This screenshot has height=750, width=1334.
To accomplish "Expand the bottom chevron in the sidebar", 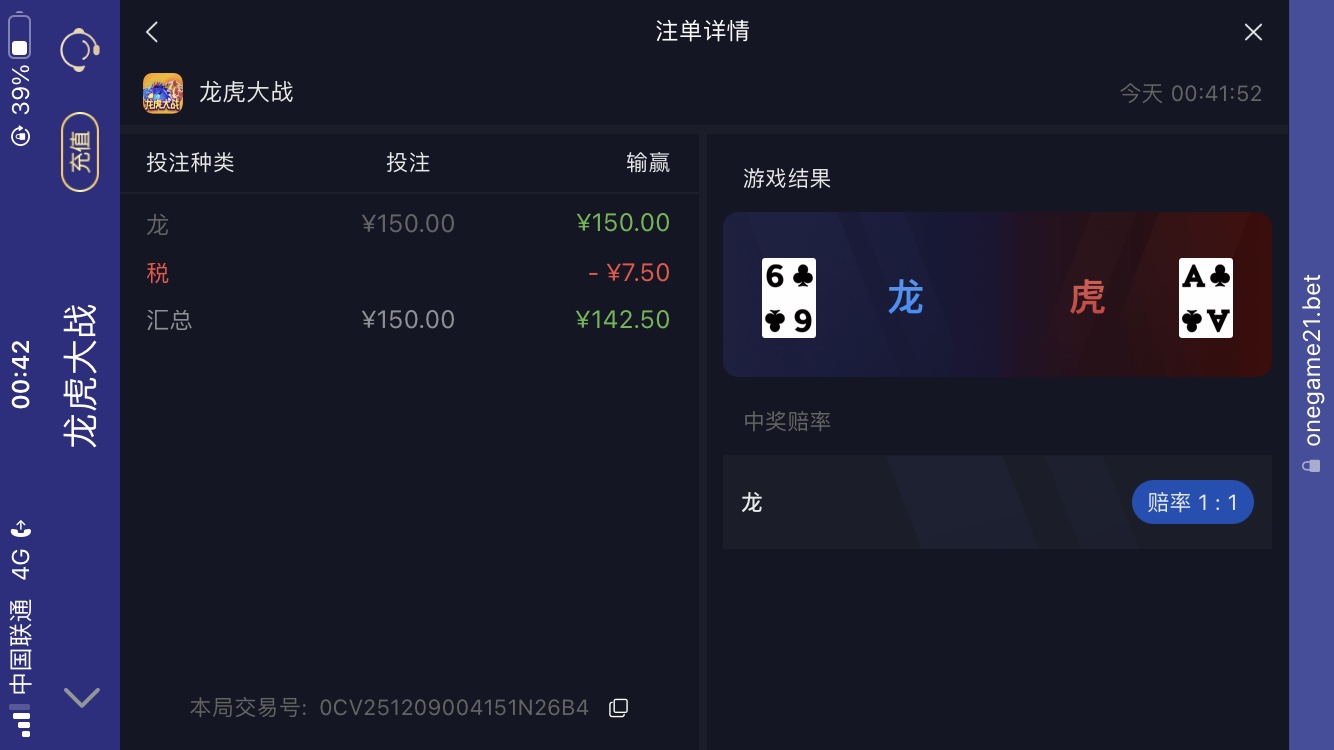I will pyautogui.click(x=81, y=697).
